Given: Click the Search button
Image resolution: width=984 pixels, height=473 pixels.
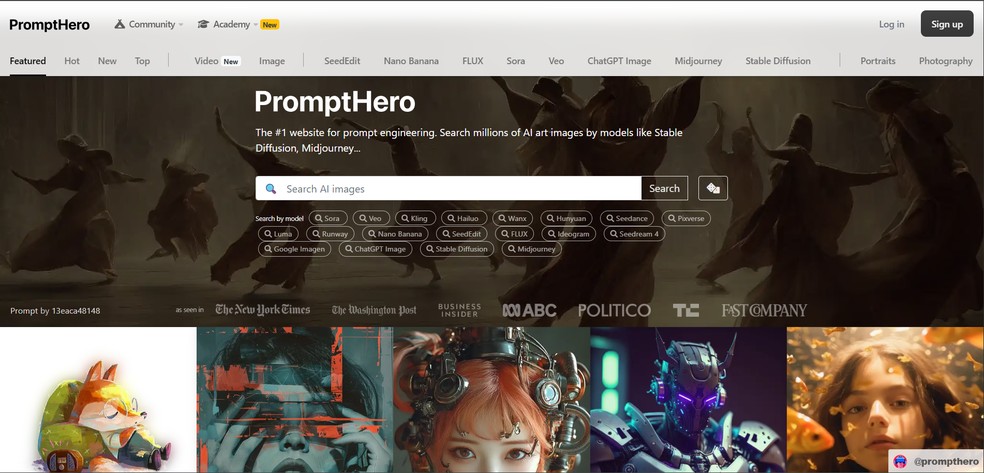Looking at the screenshot, I should coord(664,188).
